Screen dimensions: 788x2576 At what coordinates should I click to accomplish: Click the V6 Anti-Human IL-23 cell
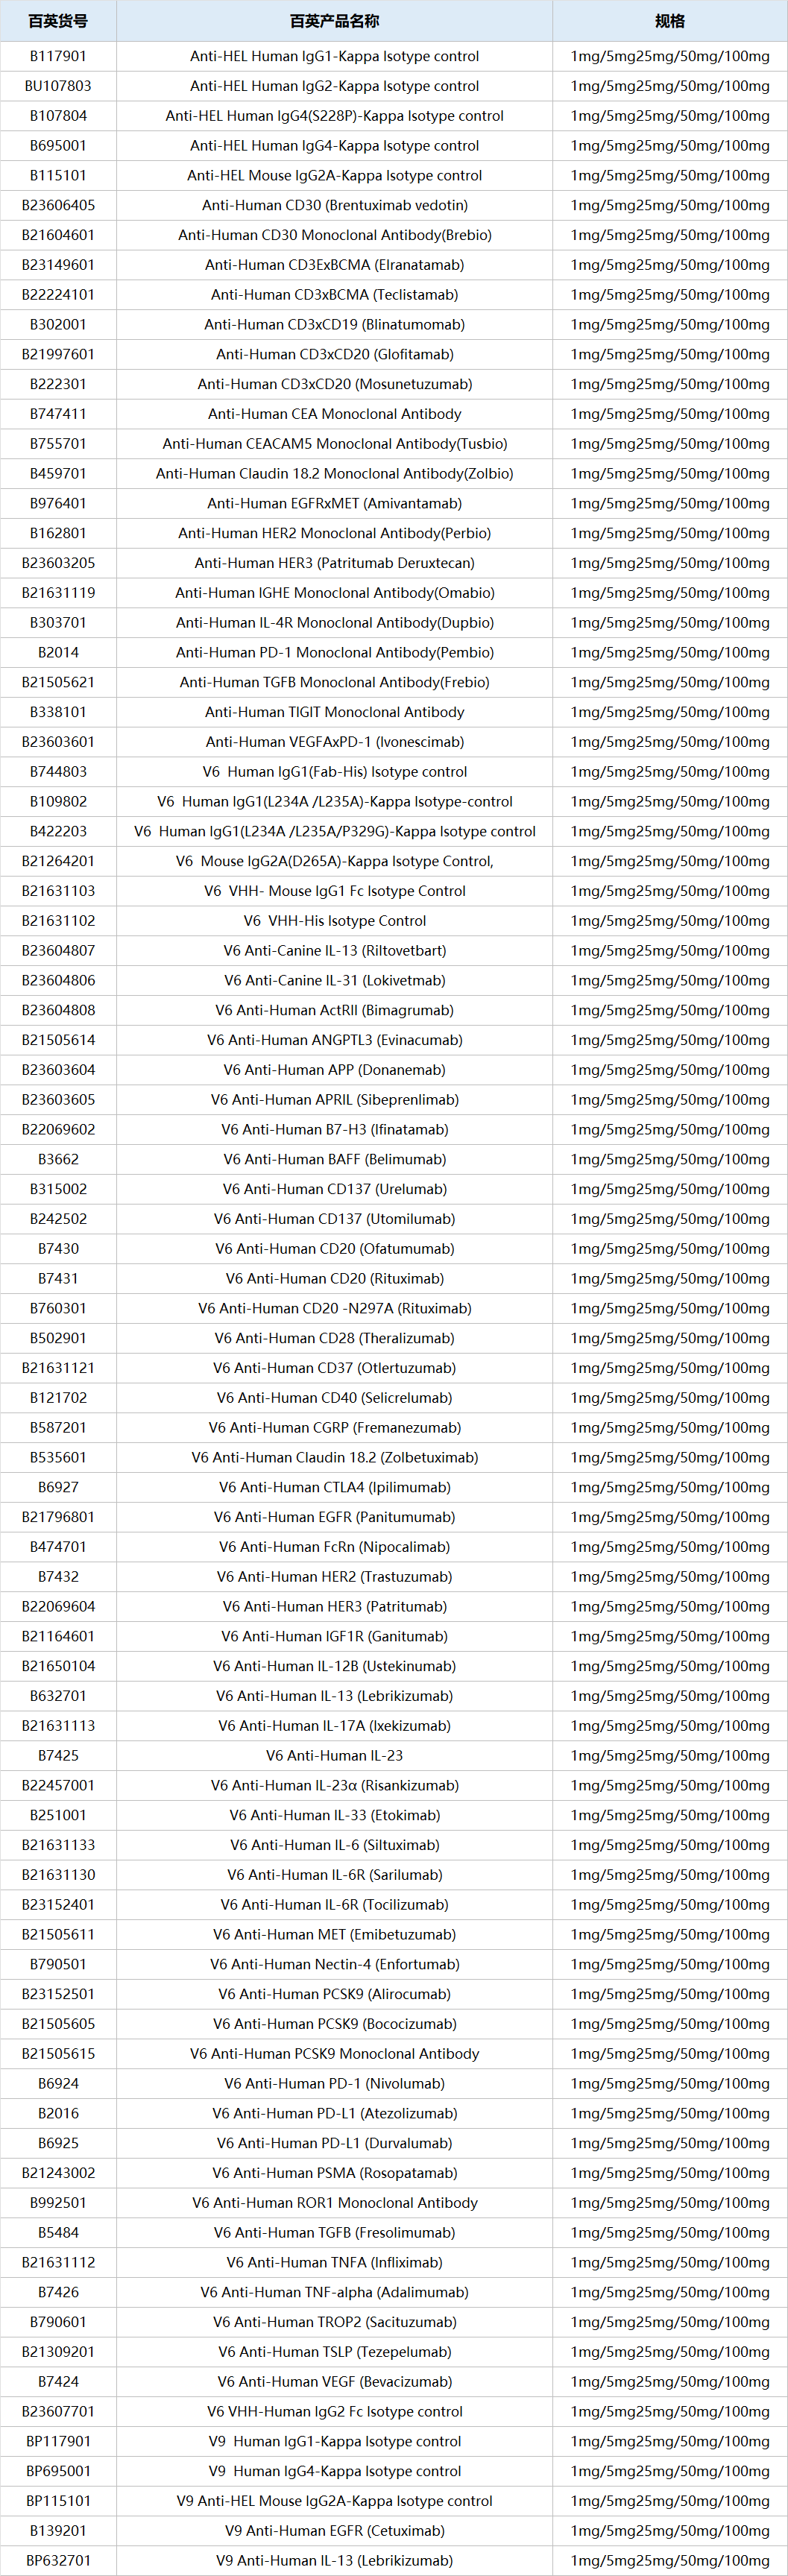click(334, 1755)
